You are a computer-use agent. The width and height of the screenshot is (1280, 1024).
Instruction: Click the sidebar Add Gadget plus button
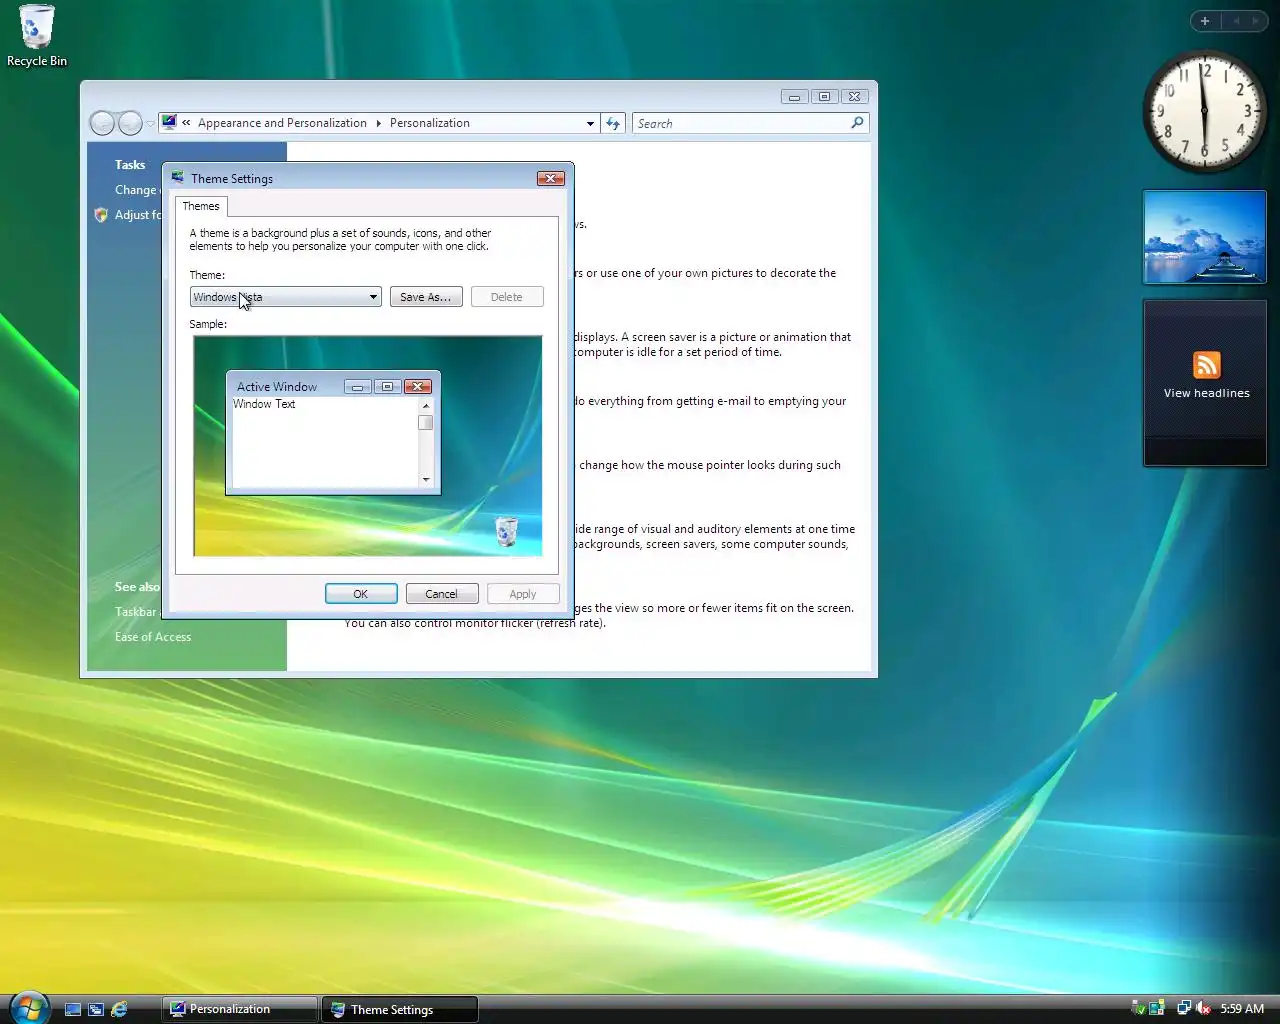click(1205, 21)
